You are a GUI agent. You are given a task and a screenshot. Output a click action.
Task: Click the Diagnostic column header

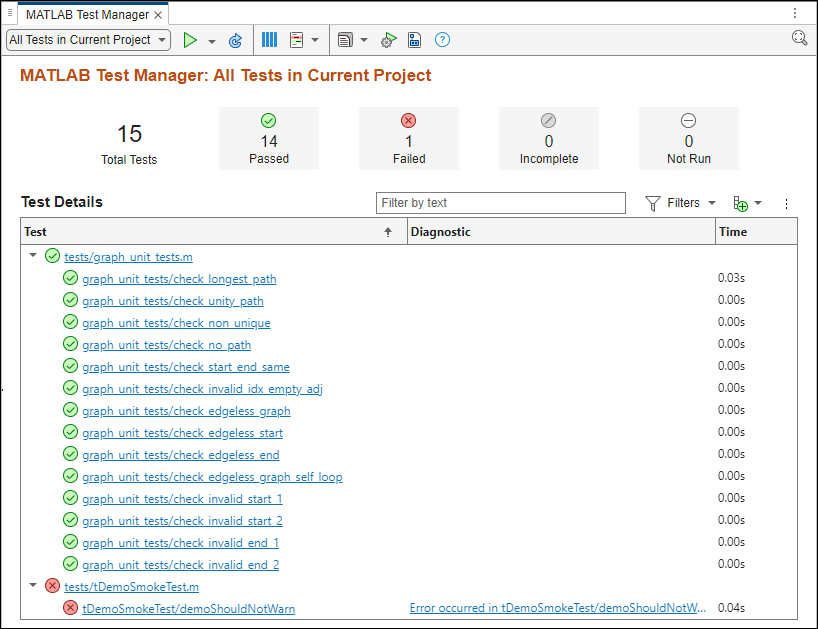pyautogui.click(x=561, y=232)
